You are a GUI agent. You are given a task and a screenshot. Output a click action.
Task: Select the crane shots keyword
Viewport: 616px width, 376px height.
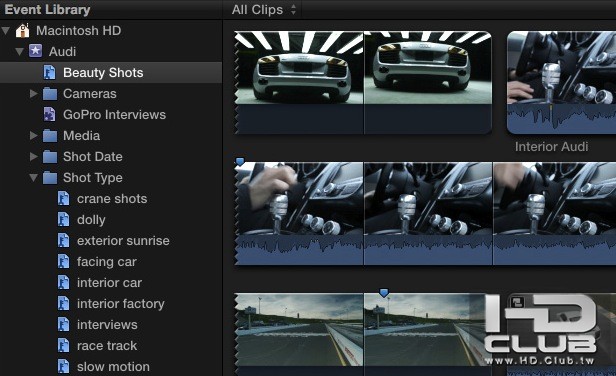112,198
